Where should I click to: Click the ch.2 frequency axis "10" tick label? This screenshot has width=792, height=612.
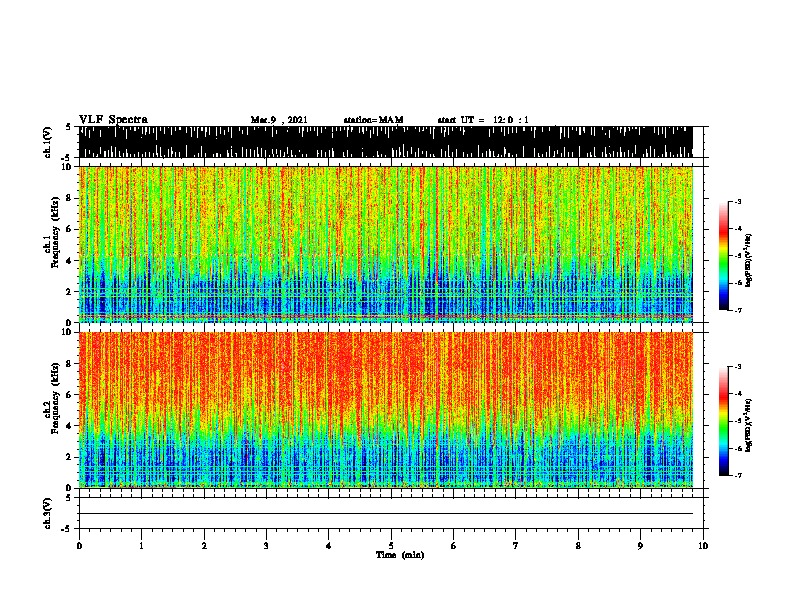click(x=67, y=332)
